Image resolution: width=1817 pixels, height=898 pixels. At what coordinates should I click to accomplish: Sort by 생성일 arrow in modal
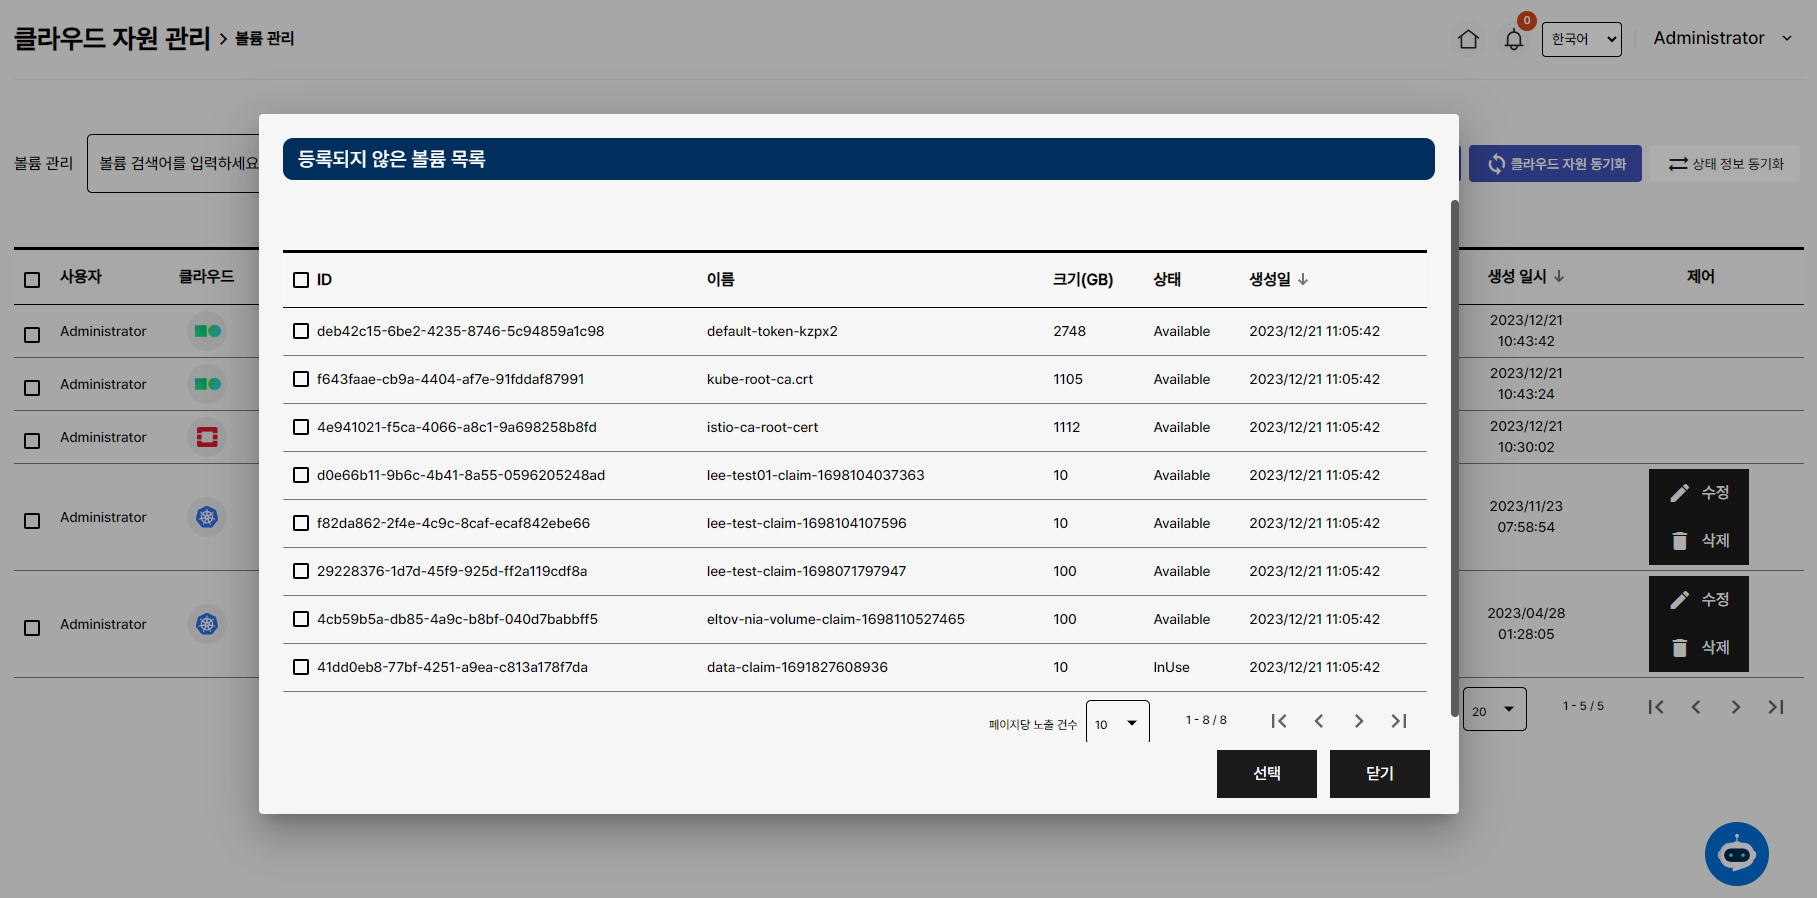(1303, 280)
